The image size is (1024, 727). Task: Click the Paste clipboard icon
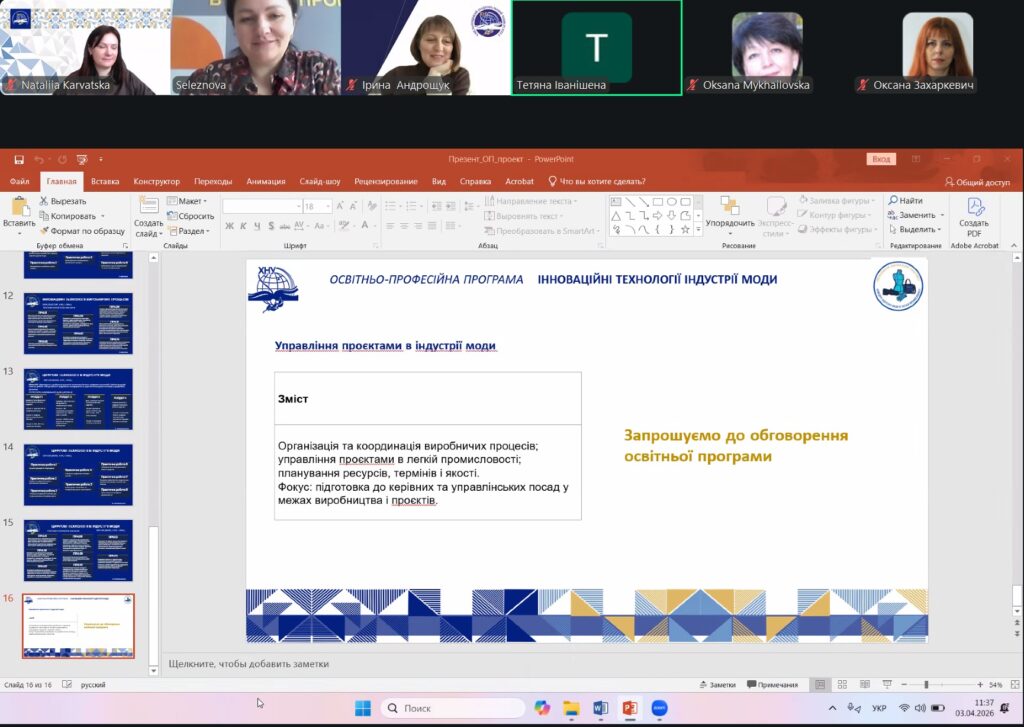click(18, 207)
